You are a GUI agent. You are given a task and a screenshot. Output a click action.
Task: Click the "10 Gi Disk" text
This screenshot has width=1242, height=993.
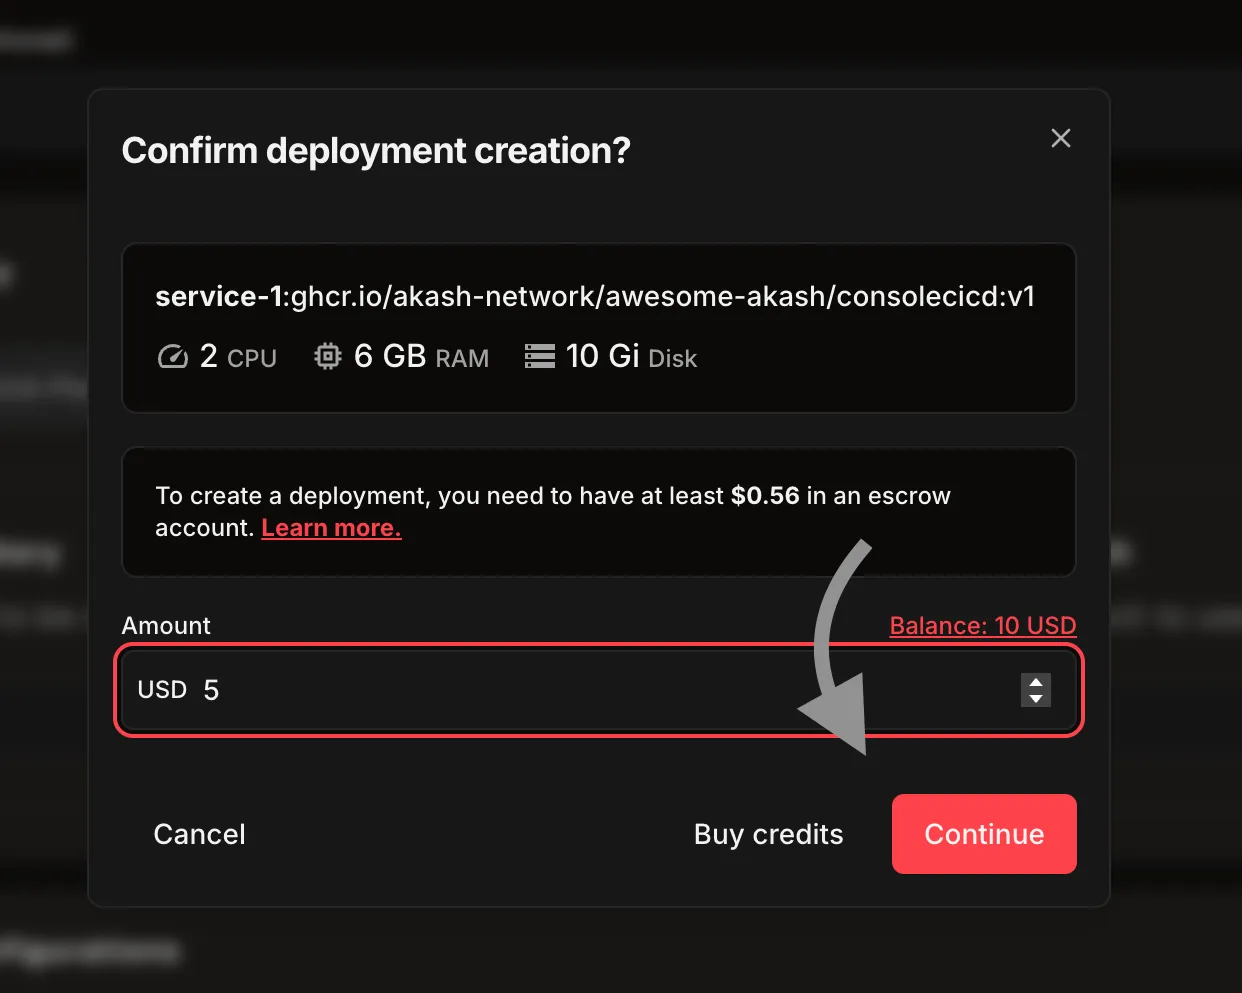point(631,357)
